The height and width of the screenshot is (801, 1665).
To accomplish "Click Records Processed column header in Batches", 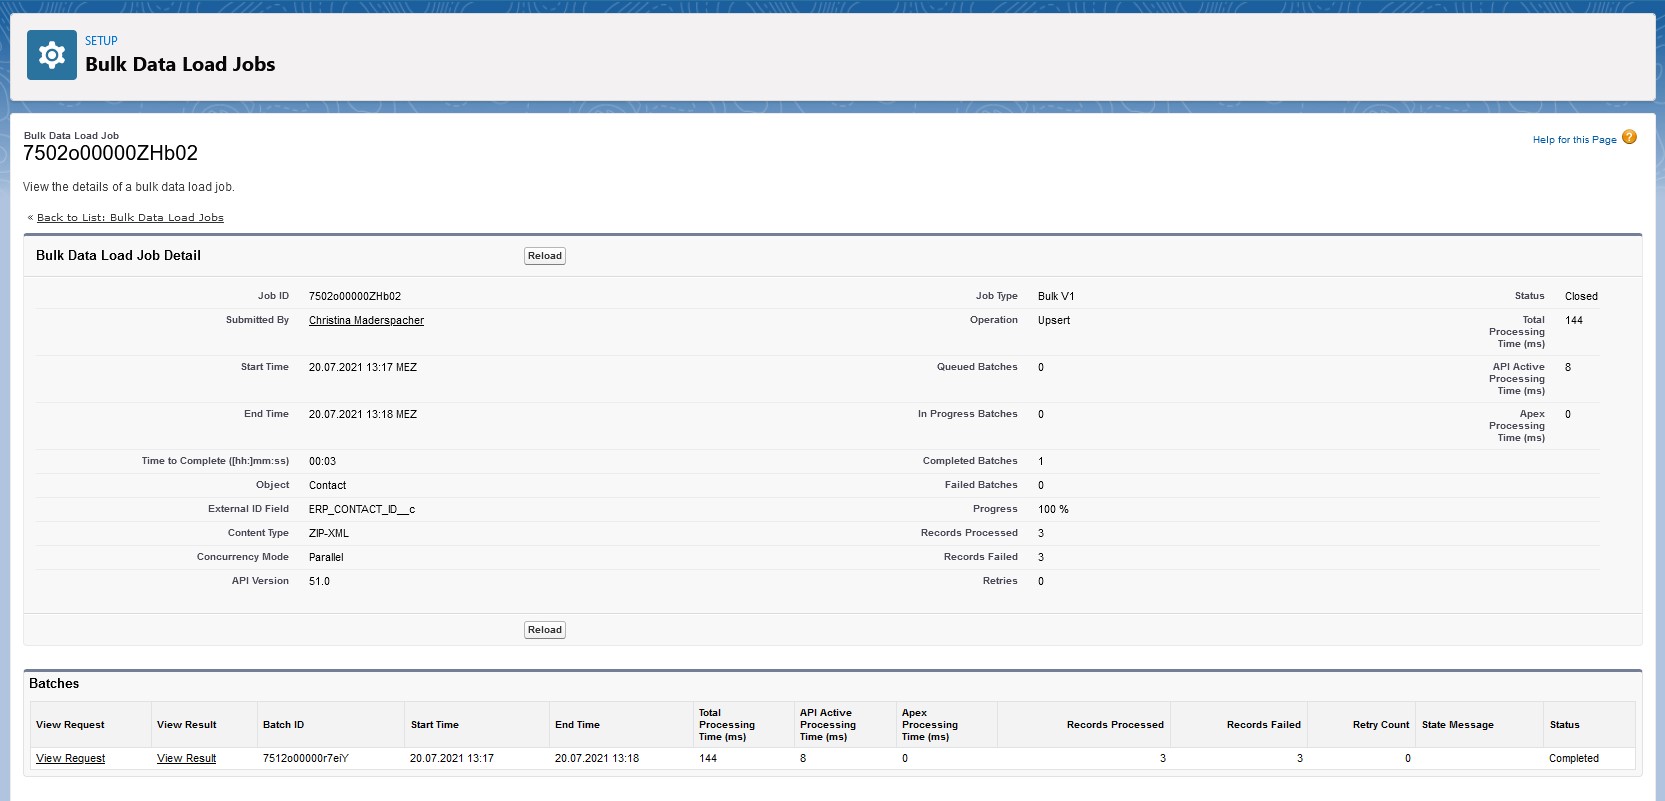I will [x=1114, y=725].
